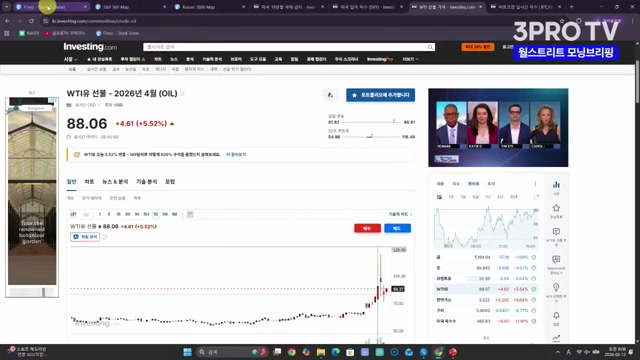Select the 5-minute chart interval

click(109, 214)
